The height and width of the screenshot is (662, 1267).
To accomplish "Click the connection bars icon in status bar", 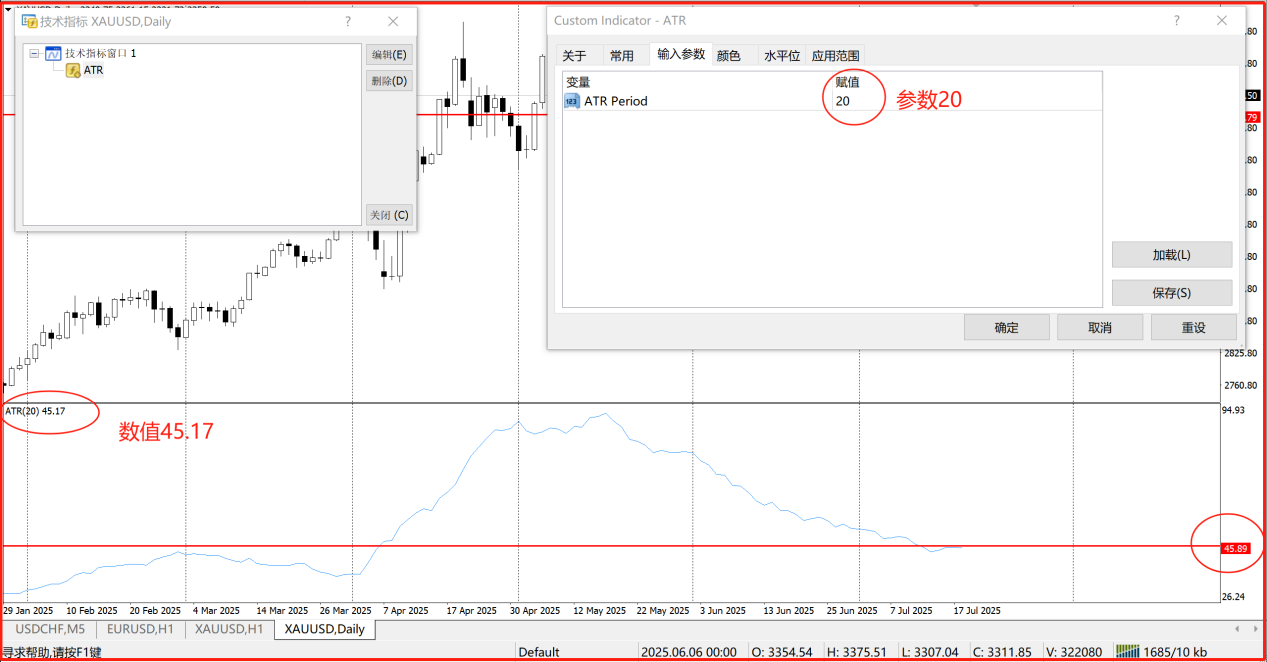I will point(1129,652).
